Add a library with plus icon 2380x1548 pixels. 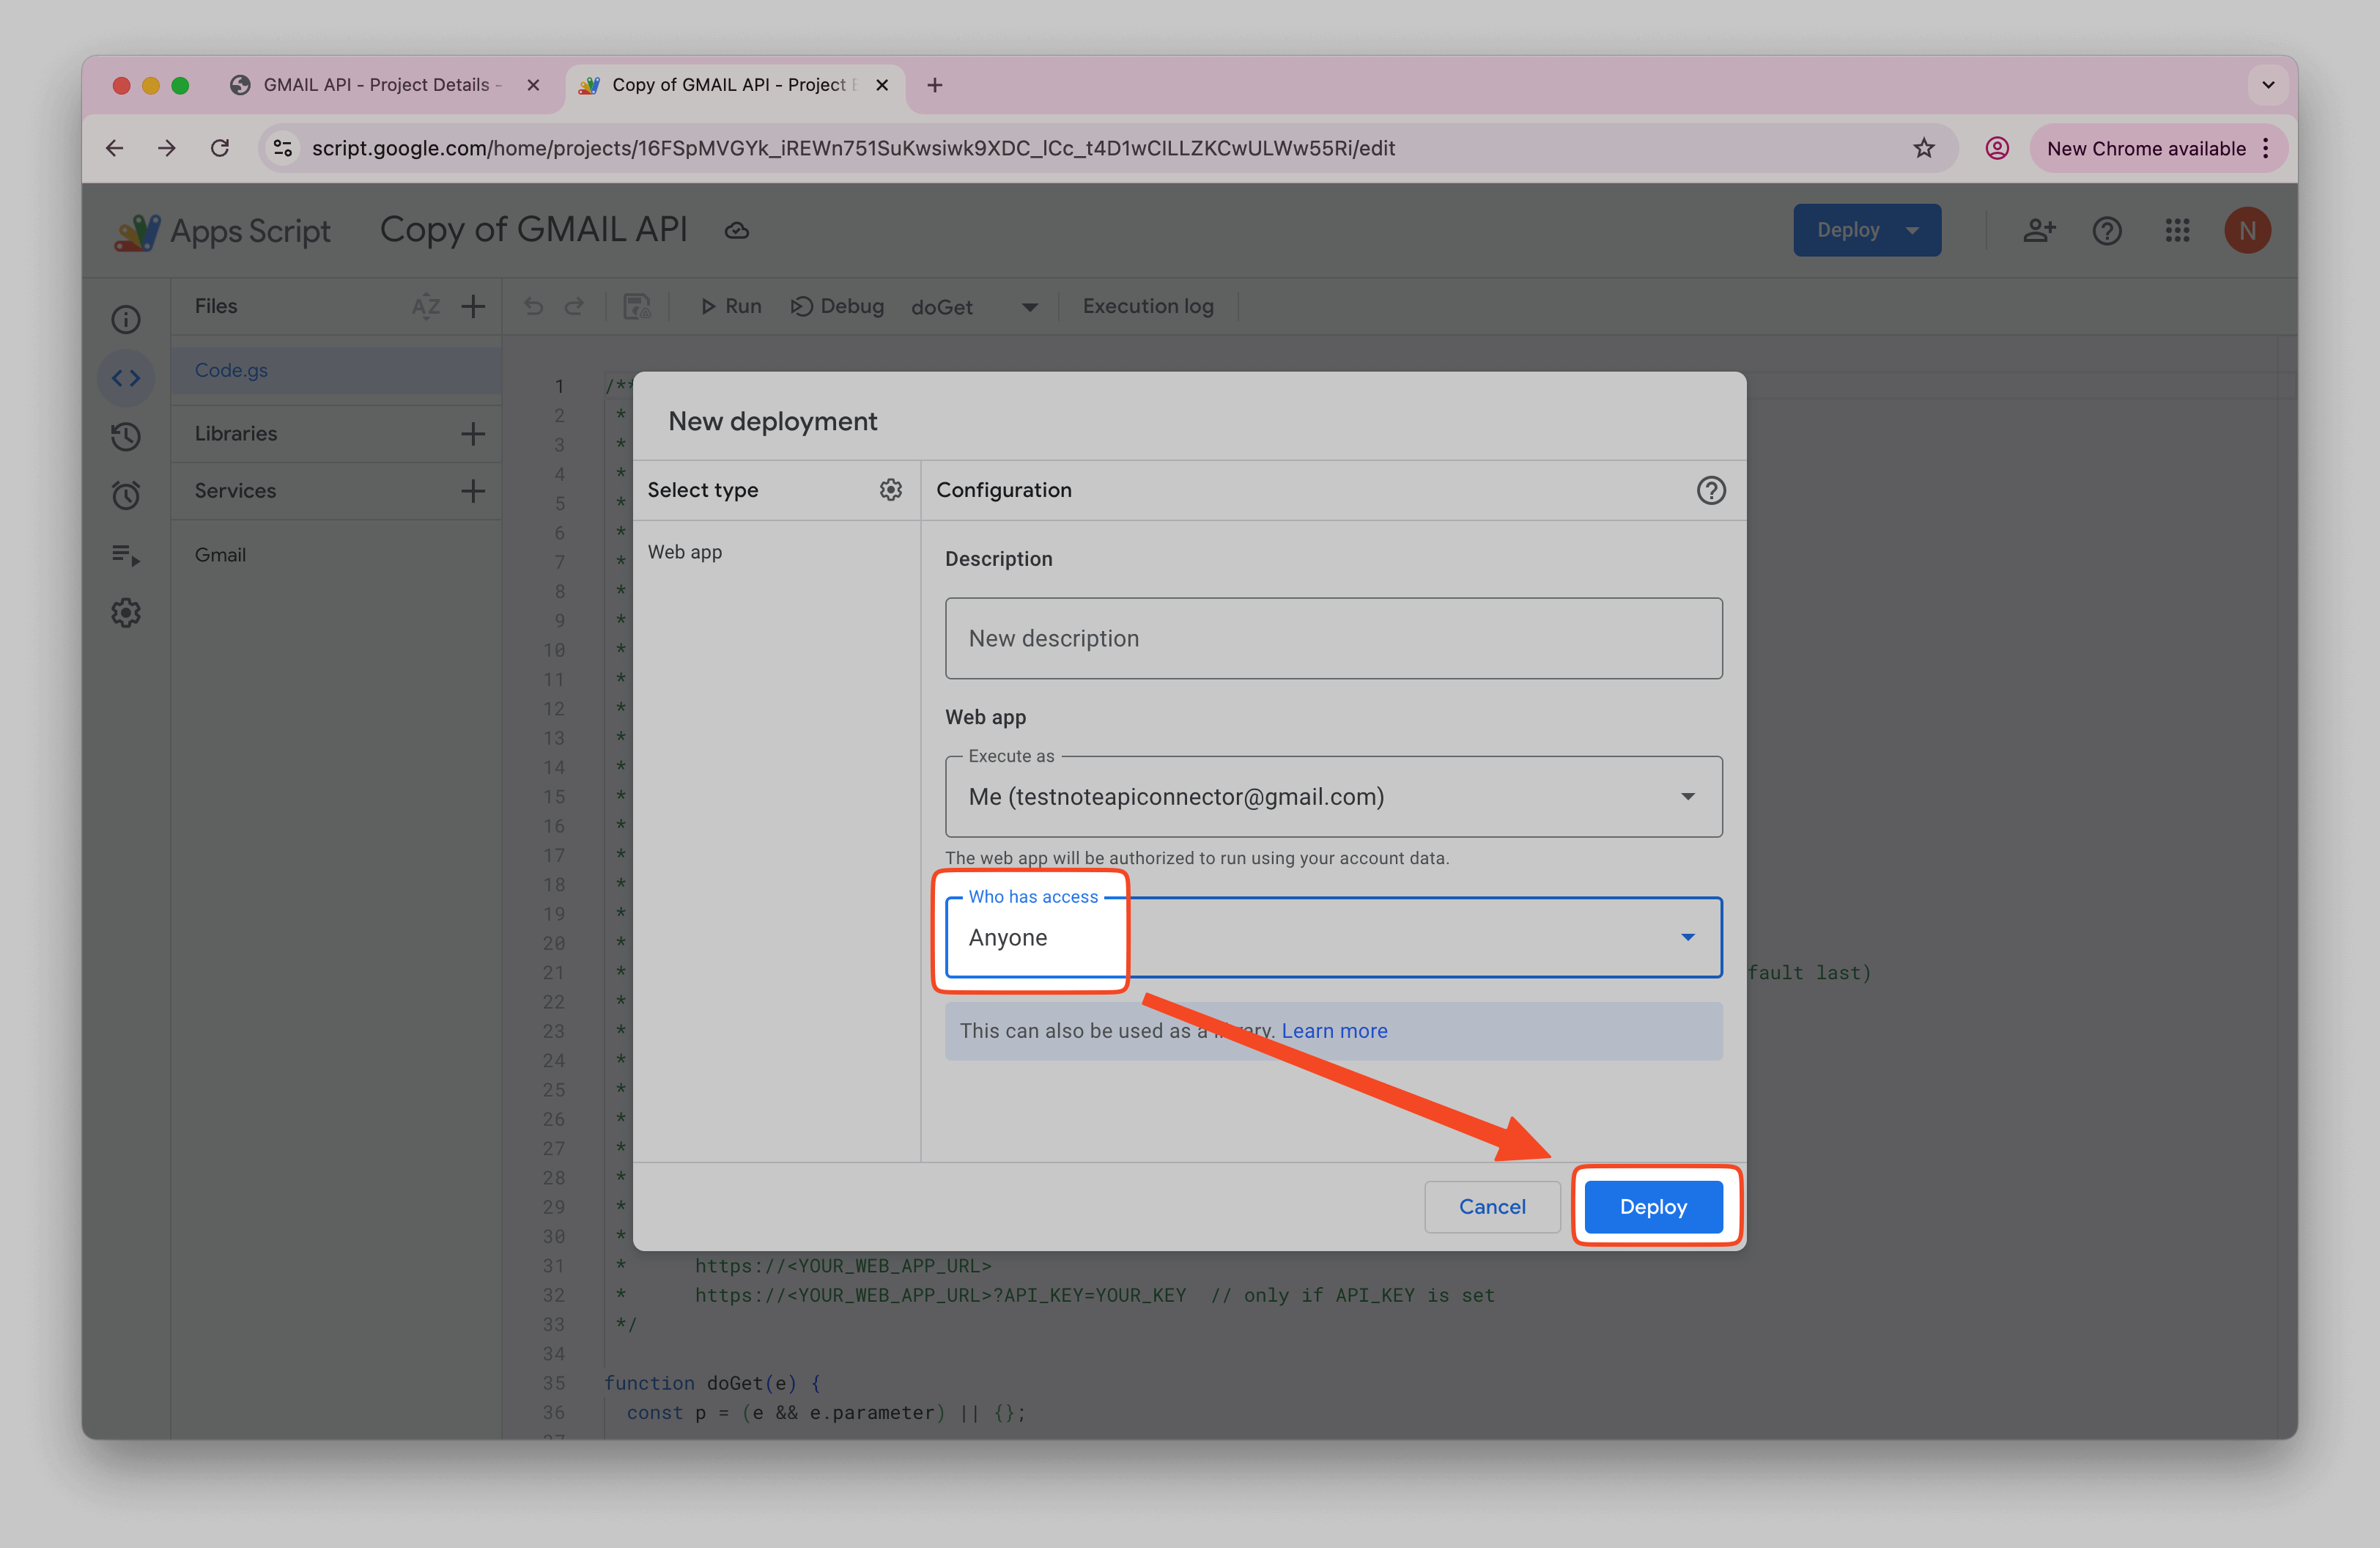[473, 434]
